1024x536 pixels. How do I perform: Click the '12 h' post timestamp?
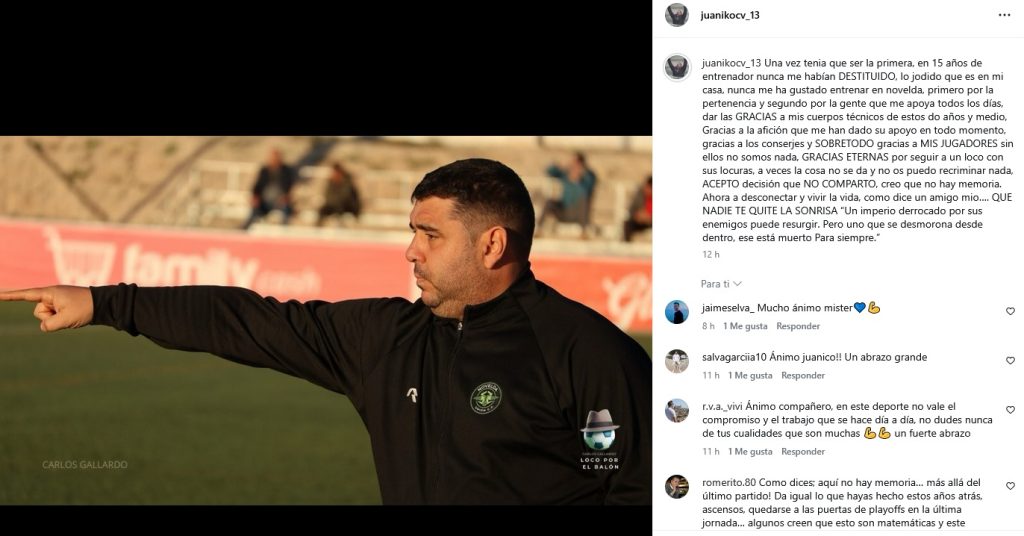pyautogui.click(x=711, y=255)
